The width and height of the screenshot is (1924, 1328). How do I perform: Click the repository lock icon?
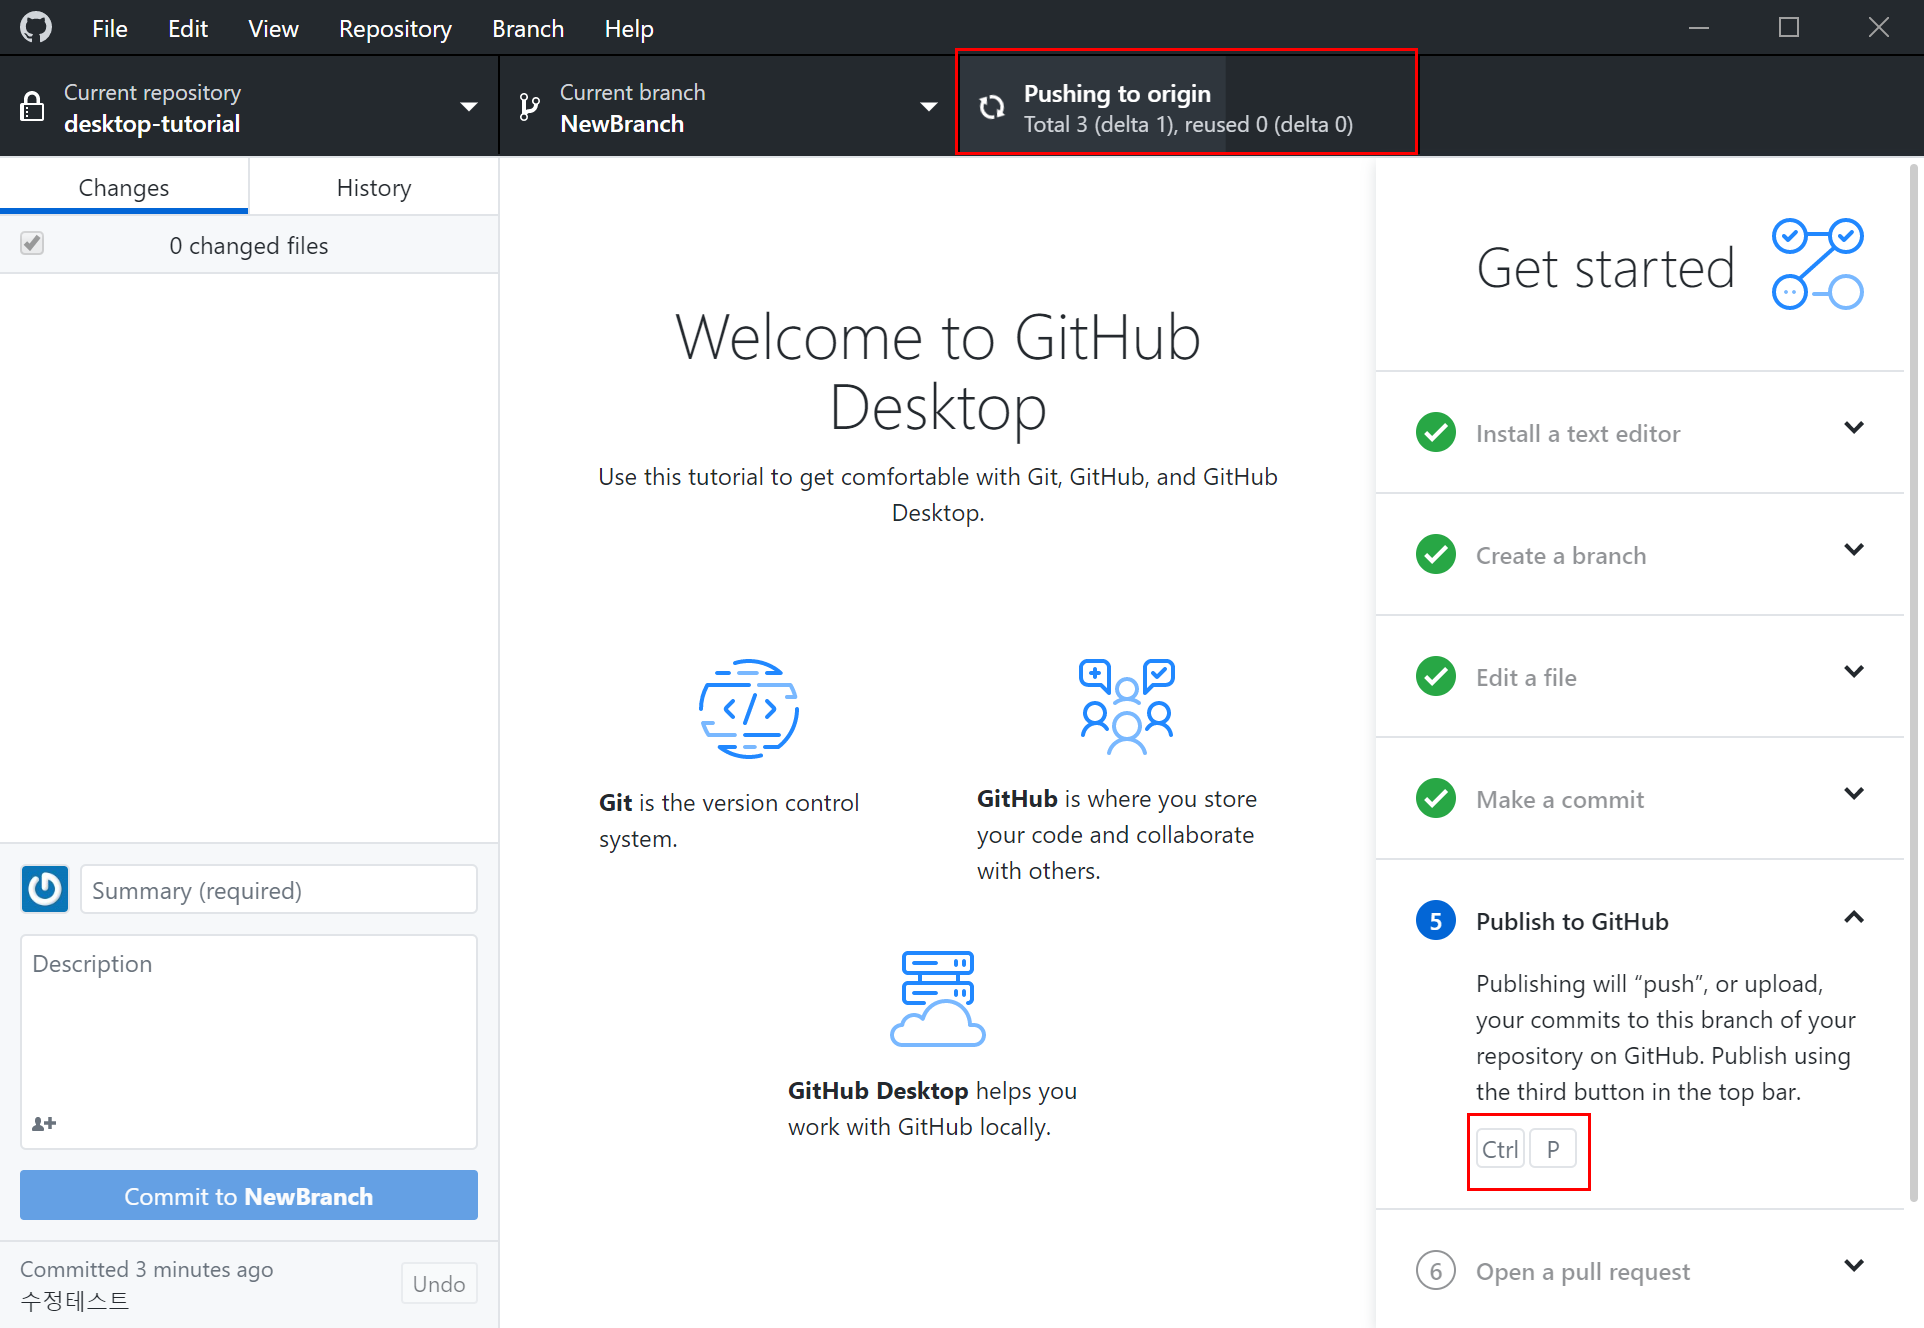click(x=32, y=106)
